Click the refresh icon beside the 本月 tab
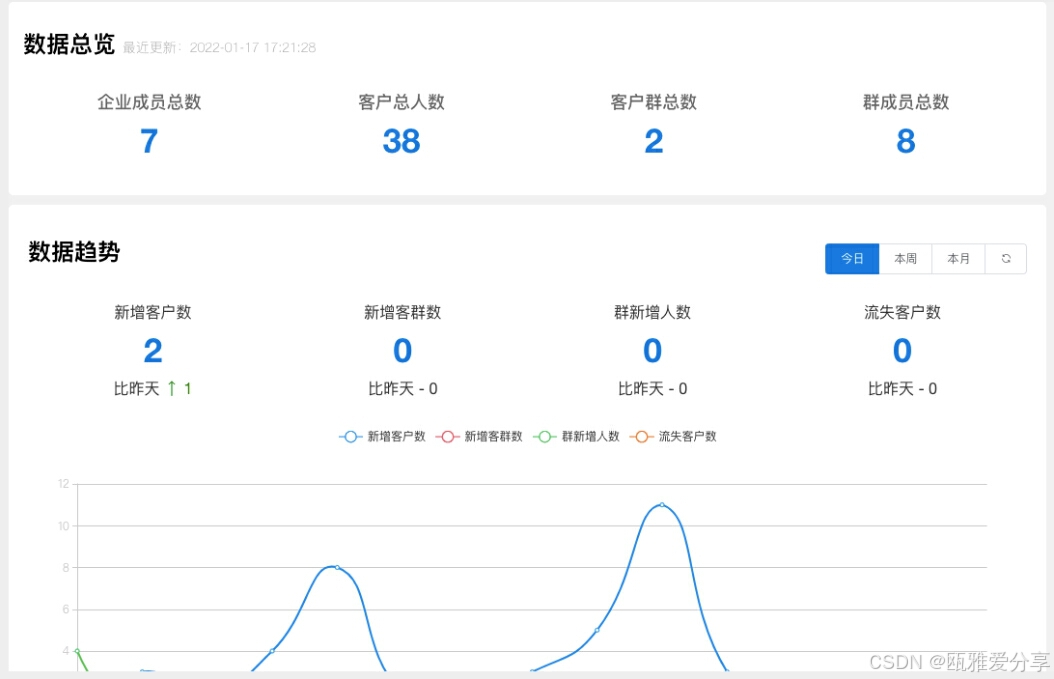This screenshot has height=679, width=1054. tap(1006, 258)
